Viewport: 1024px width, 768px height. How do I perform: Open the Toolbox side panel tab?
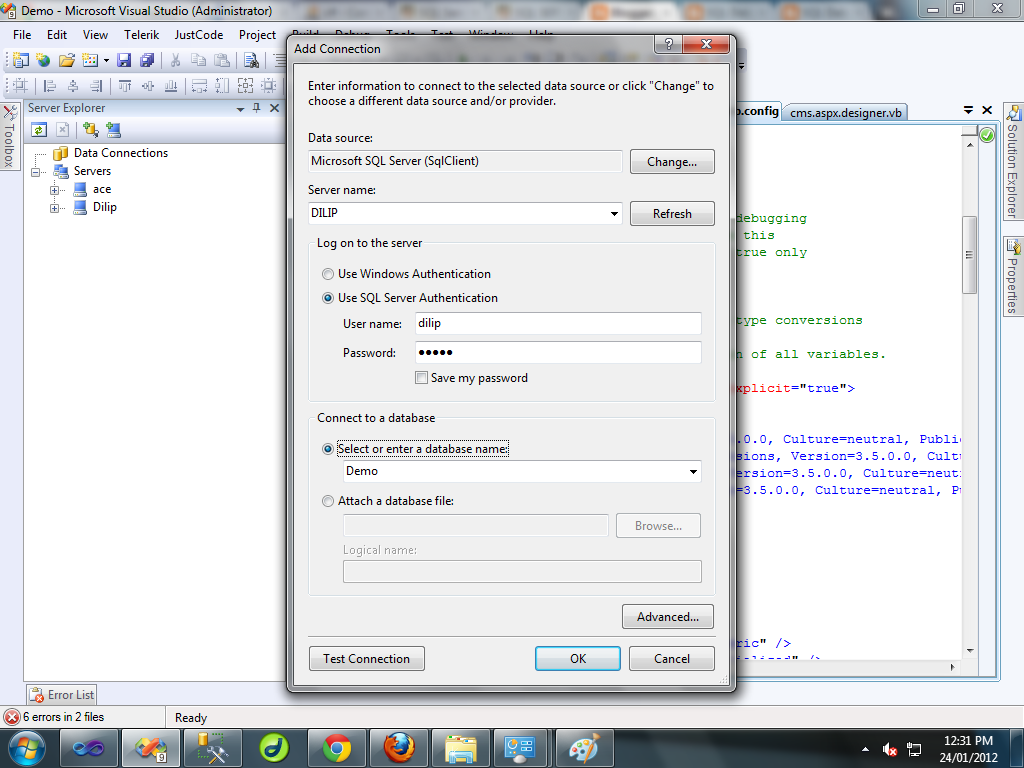[9, 137]
